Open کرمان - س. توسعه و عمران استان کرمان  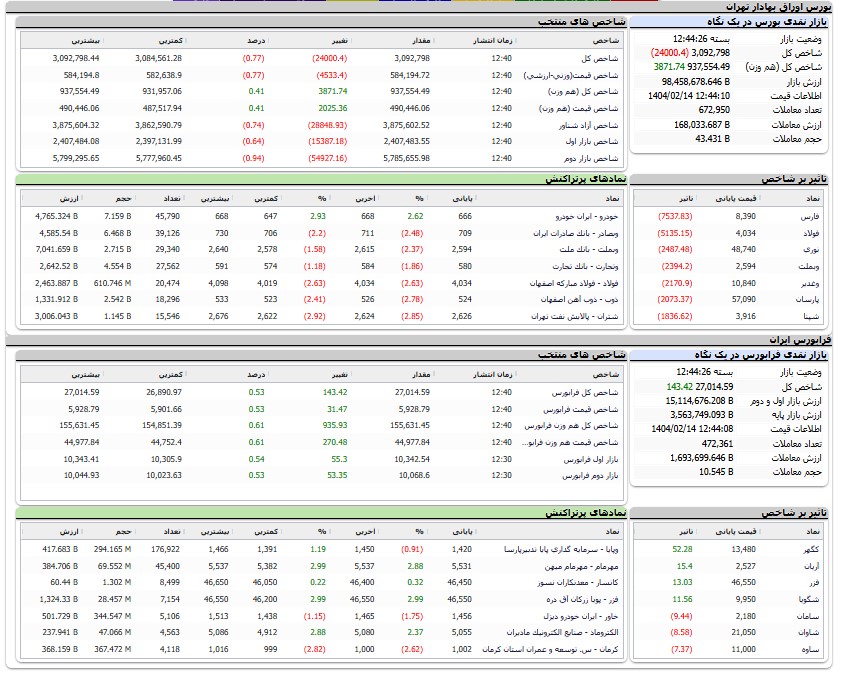click(550, 649)
